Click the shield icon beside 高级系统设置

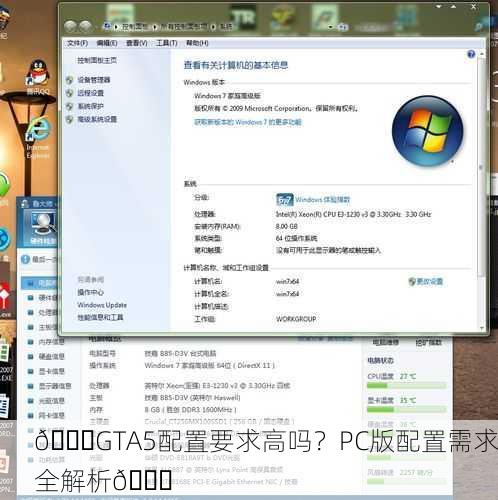[70, 119]
